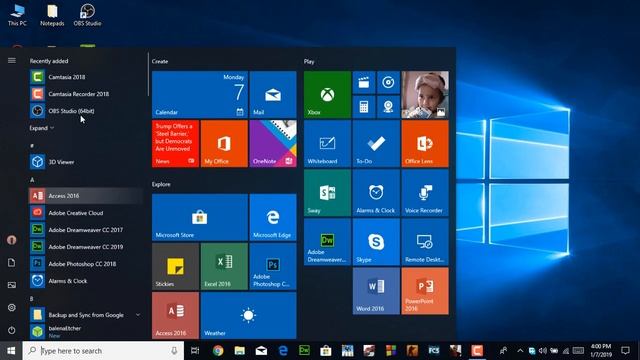Open the Photos tile with child picture
The width and height of the screenshot is (640, 360).
(425, 95)
